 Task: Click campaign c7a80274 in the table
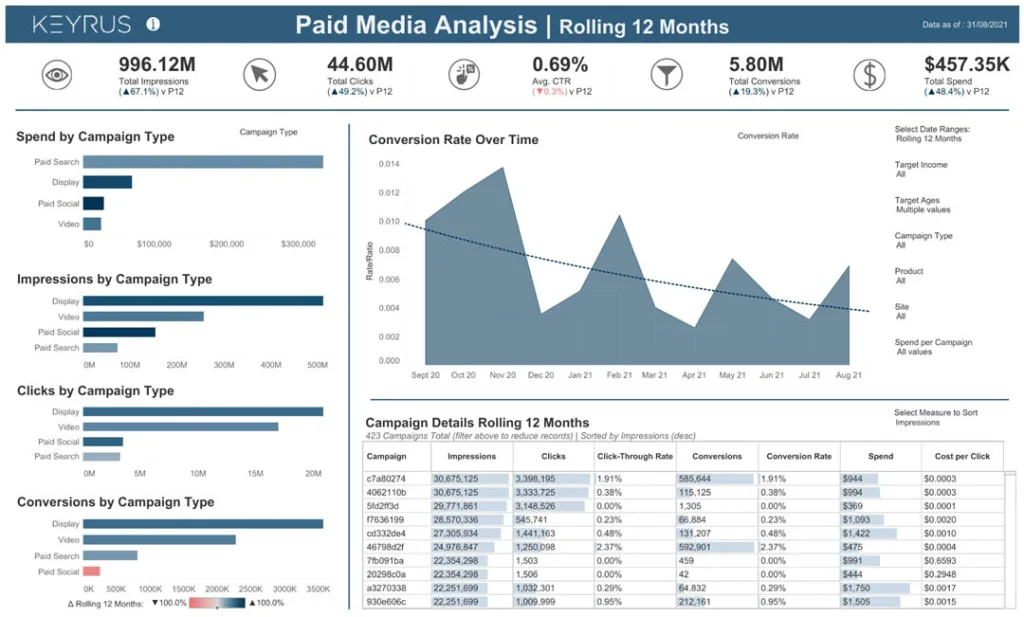[386, 479]
